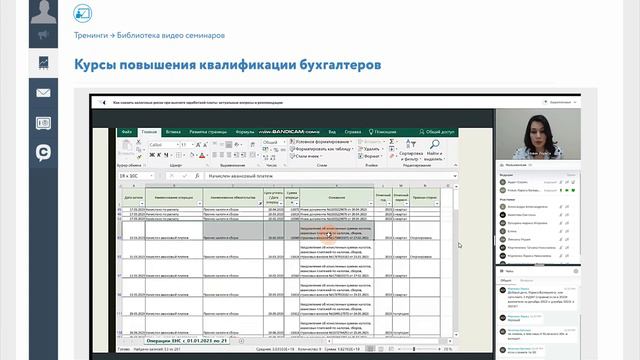640x360 pixels.
Task: Open Найти и выделить magnifier menu
Action: [x=434, y=150]
